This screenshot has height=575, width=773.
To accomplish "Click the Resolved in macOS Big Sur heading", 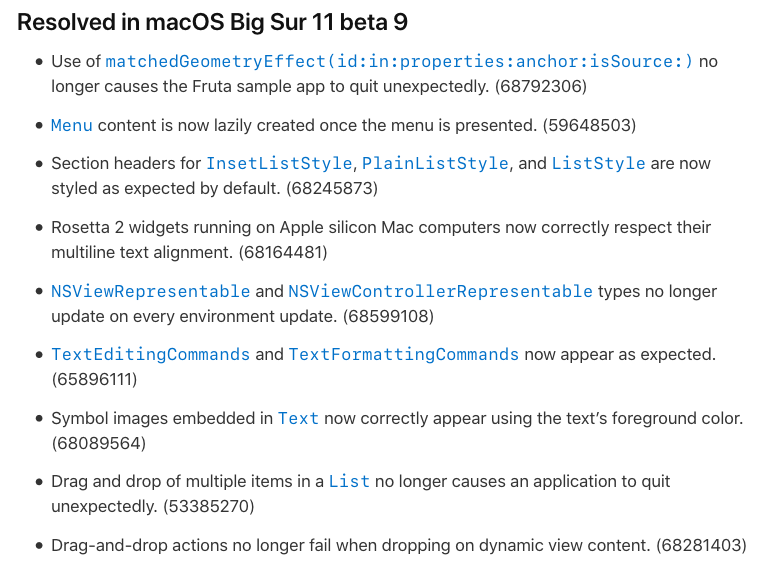I will coord(212,23).
